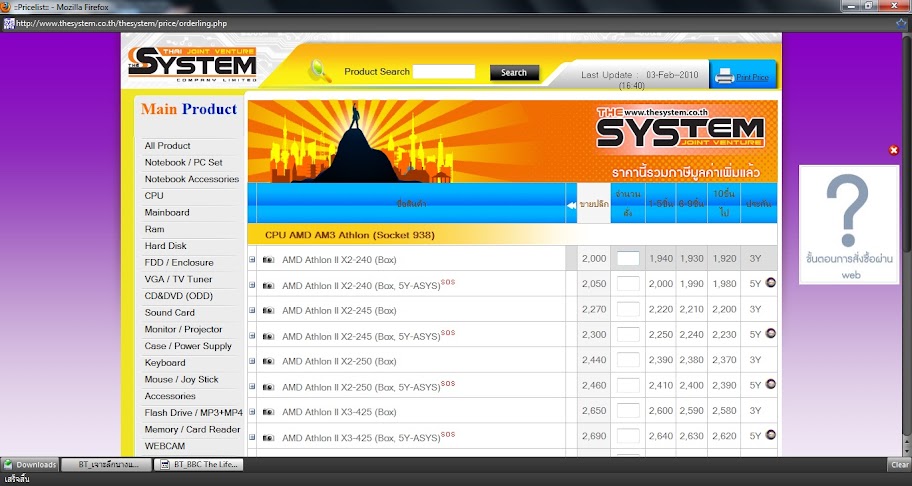Click the Search button
The image size is (912, 486).
(514, 73)
